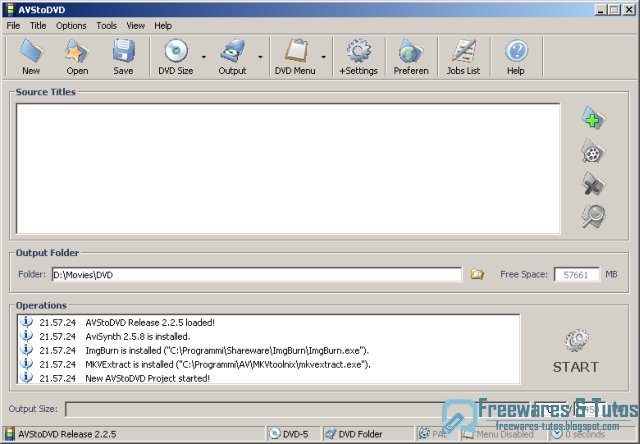
Task: Remove title with the X folder icon
Action: [593, 184]
